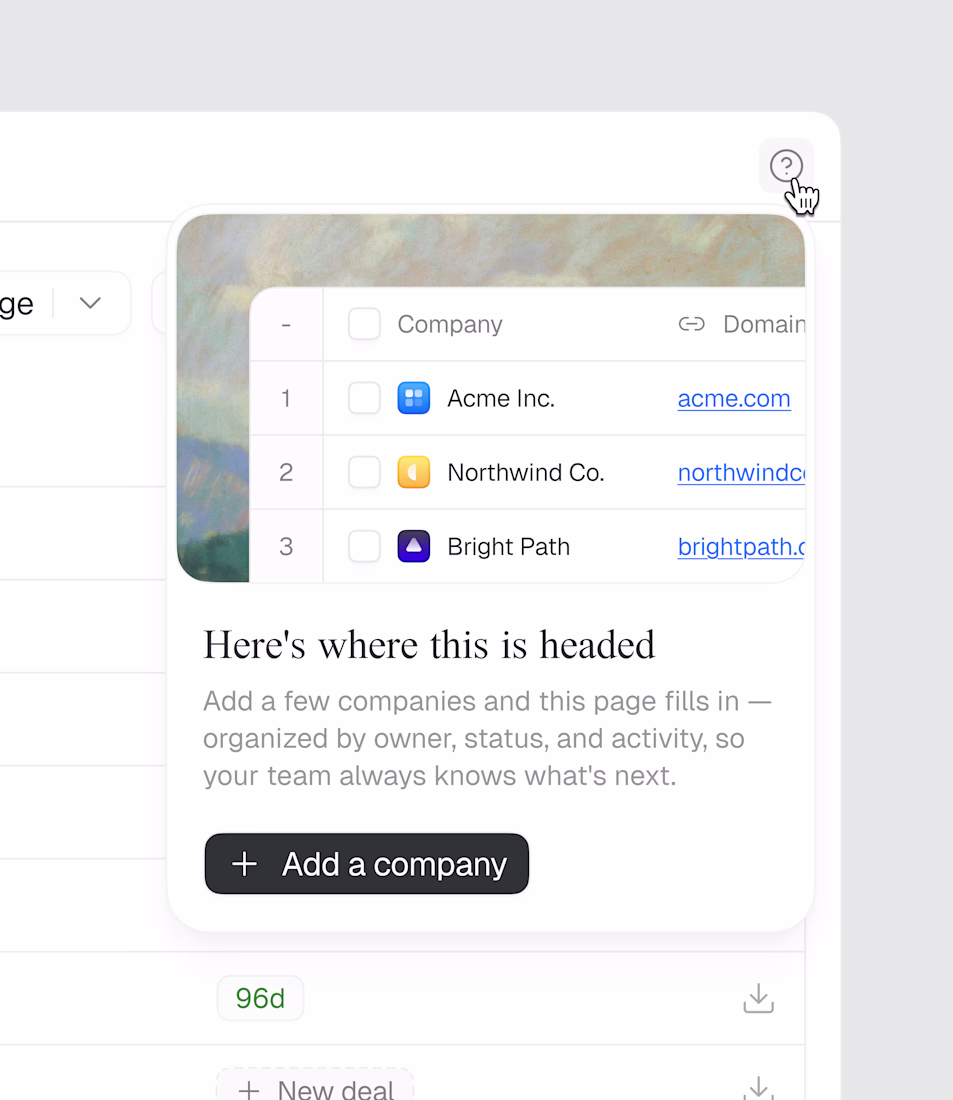Open the help question mark icon
The height and width of the screenshot is (1100, 953).
point(786,166)
